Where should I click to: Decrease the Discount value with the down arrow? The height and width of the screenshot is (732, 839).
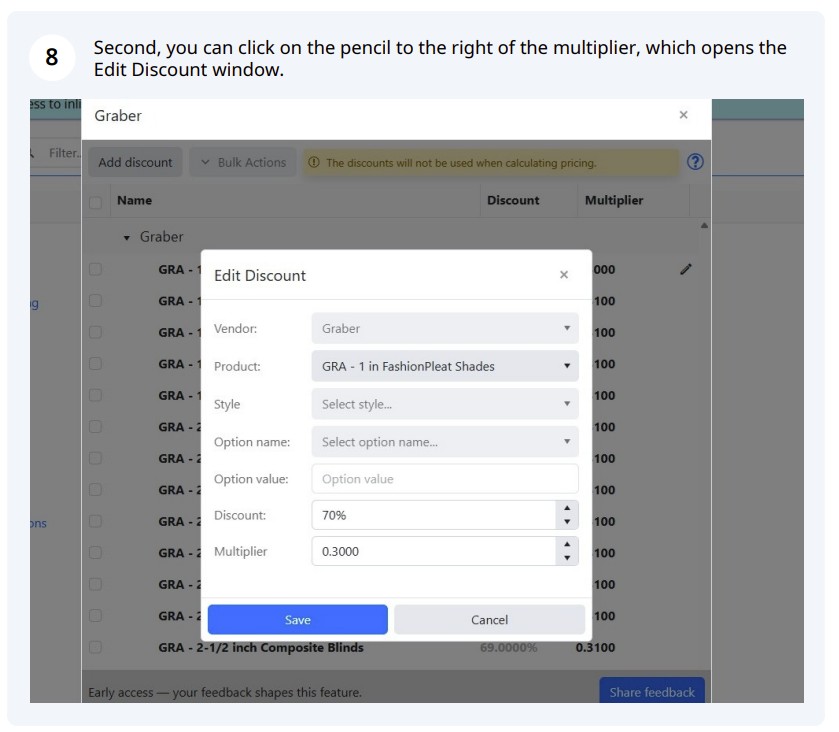pos(567,522)
